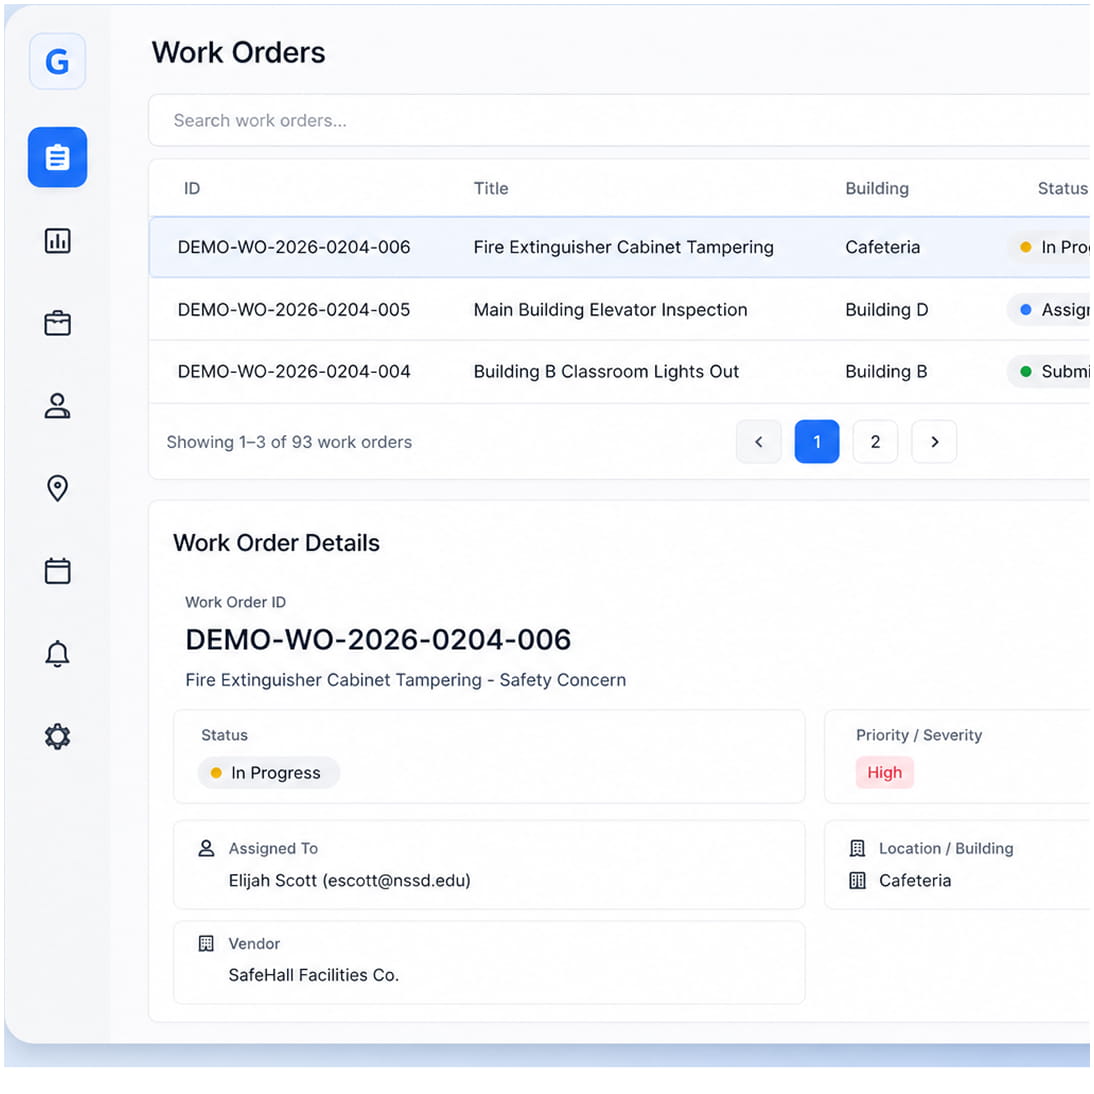Image resolution: width=1094 pixels, height=1094 pixels.
Task: Click the High priority badge
Action: (x=885, y=772)
